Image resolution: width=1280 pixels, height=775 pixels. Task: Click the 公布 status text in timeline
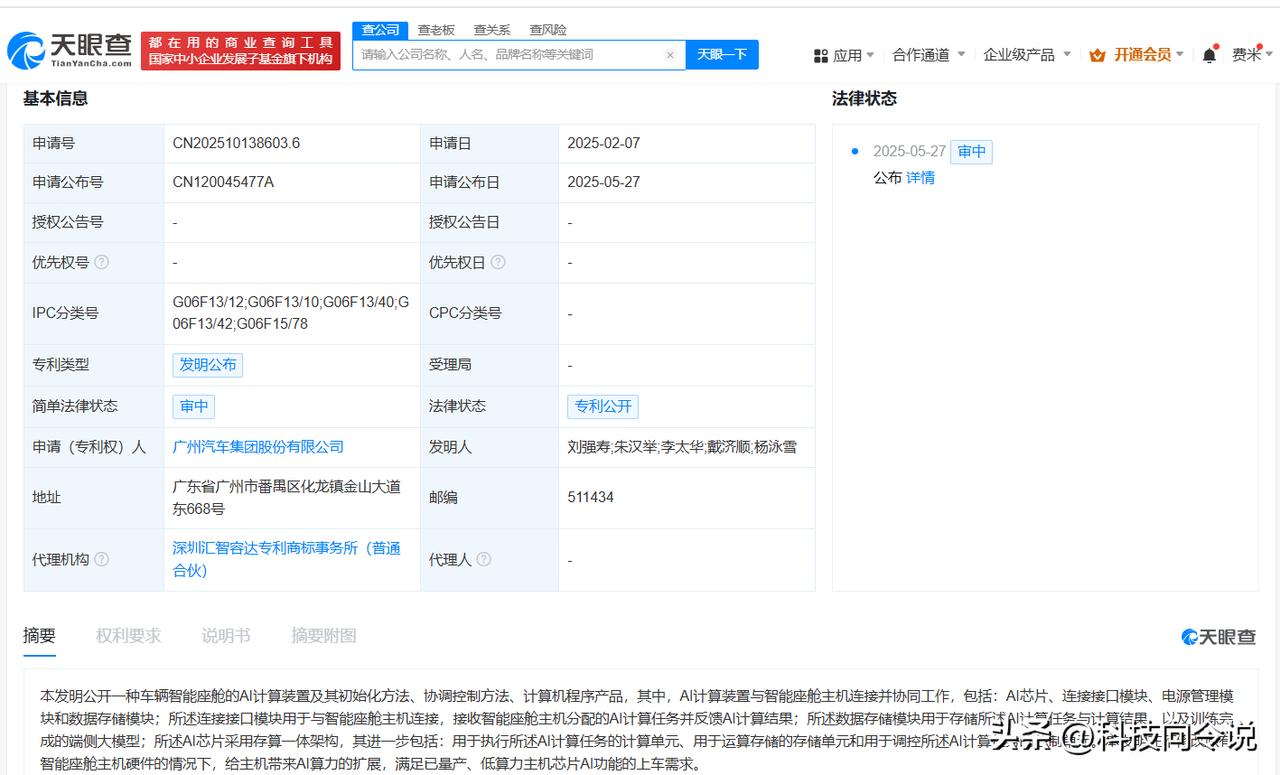coord(887,178)
